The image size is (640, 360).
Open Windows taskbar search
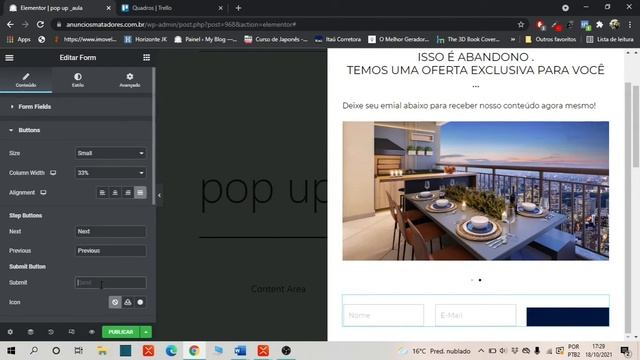click(34, 351)
